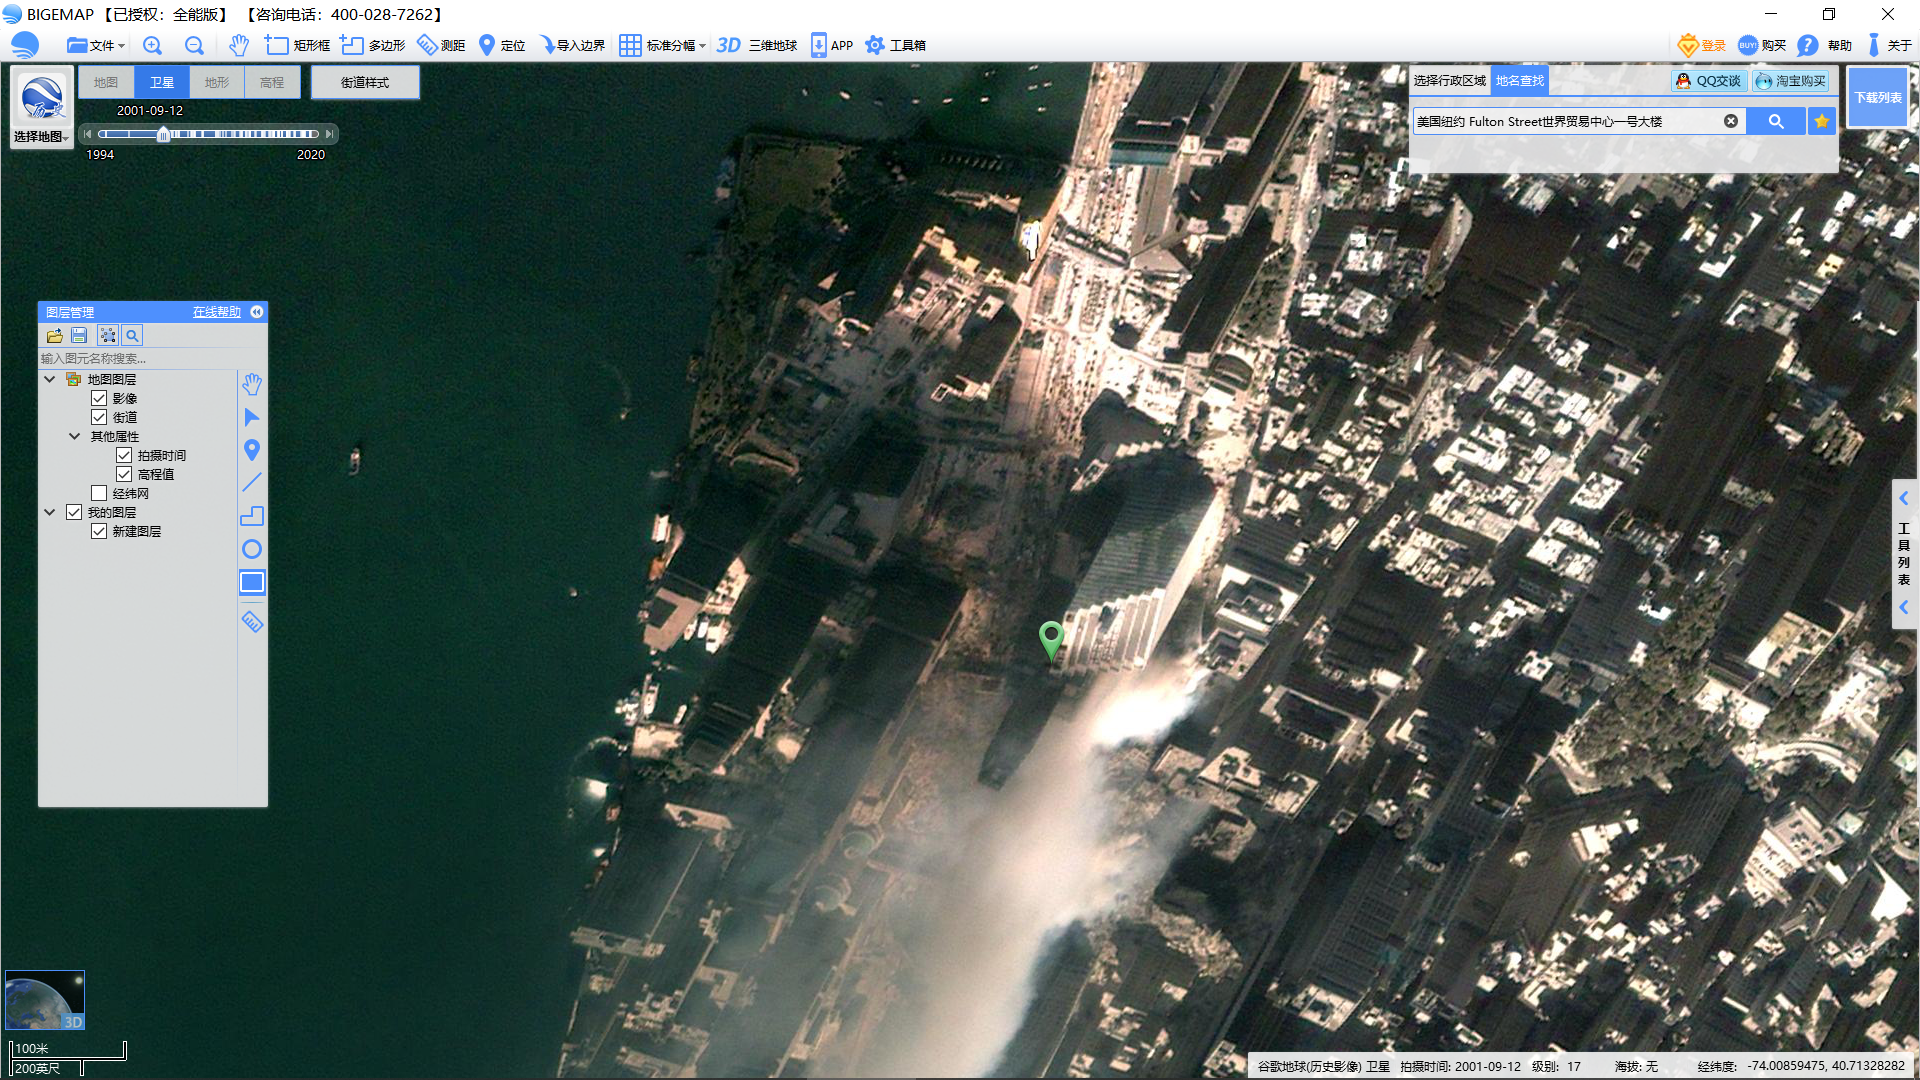
Task: Select the 矩形框 rectangle selection tool
Action: pos(297,45)
